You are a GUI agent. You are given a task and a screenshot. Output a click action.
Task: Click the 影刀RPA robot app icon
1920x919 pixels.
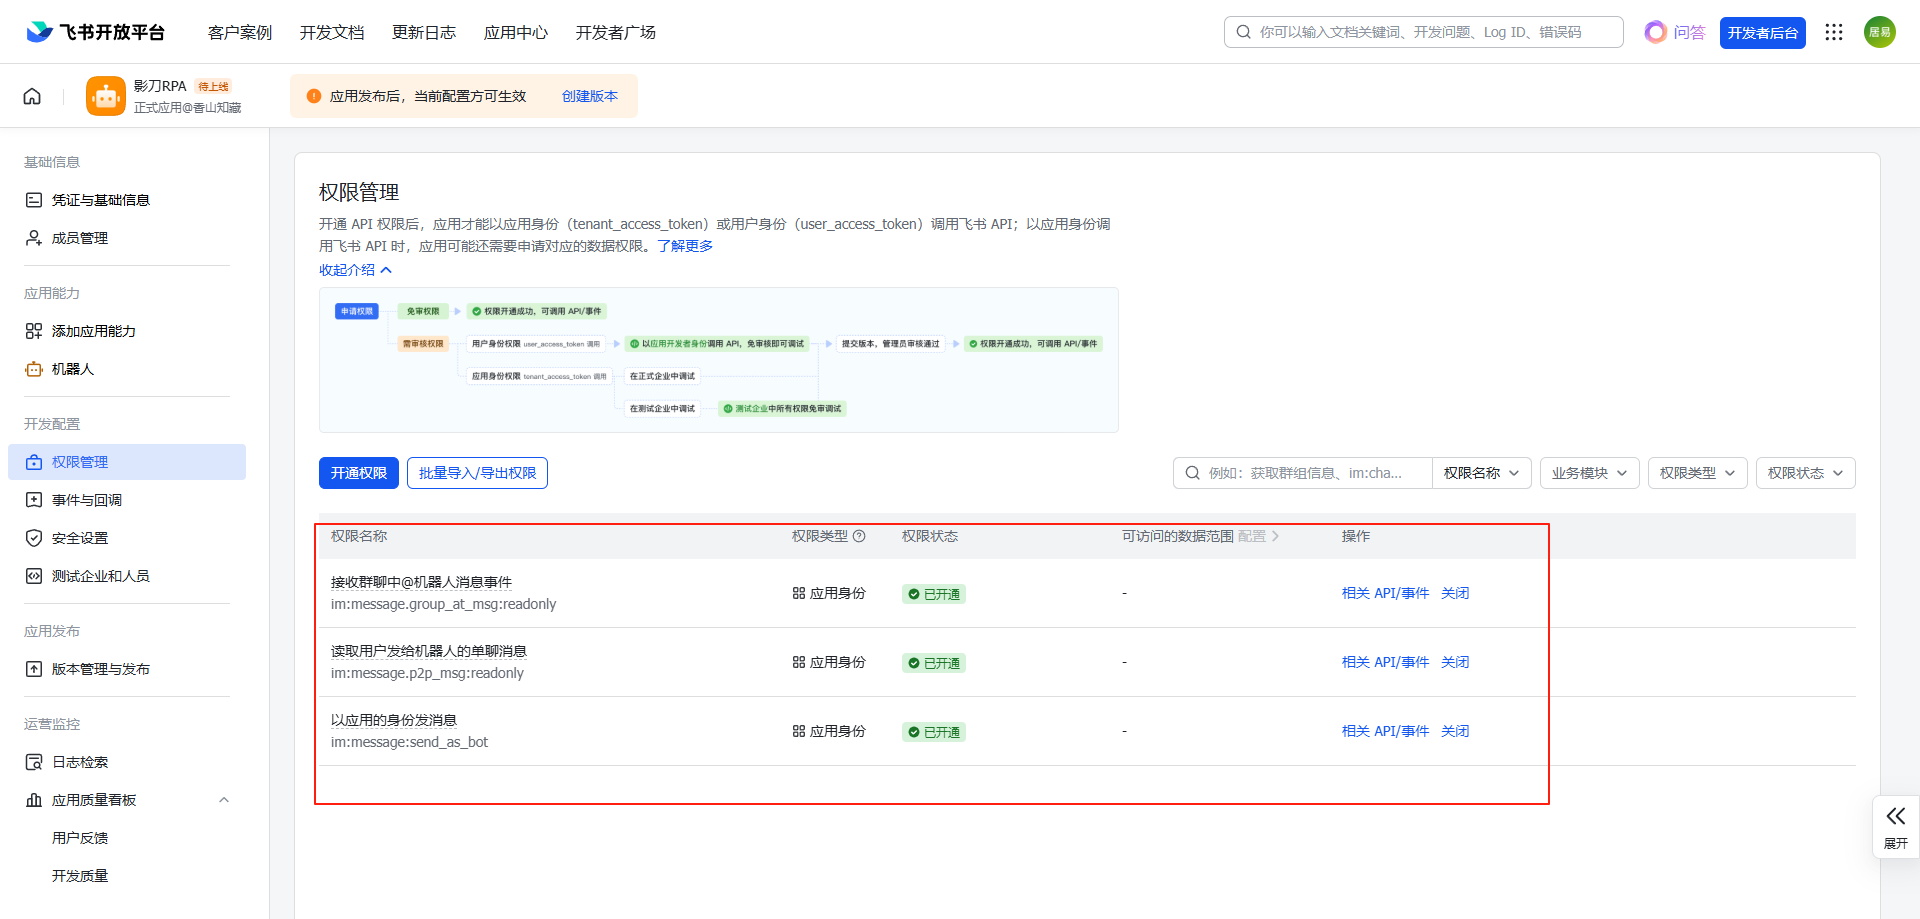point(105,96)
